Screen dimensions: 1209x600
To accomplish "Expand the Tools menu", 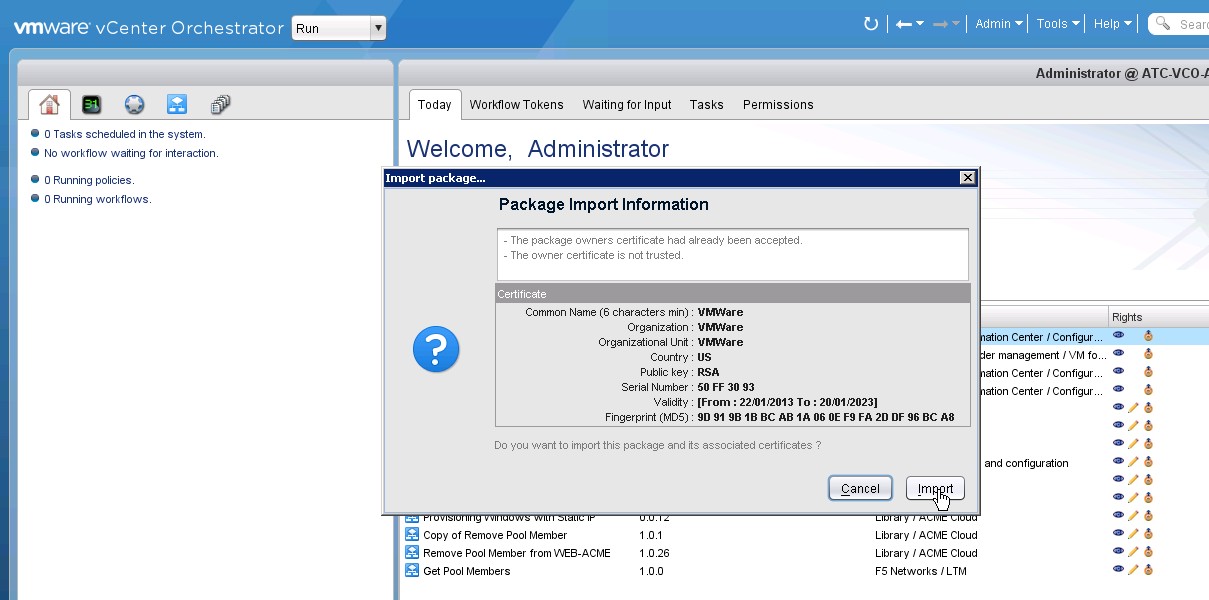I will pos(1057,24).
